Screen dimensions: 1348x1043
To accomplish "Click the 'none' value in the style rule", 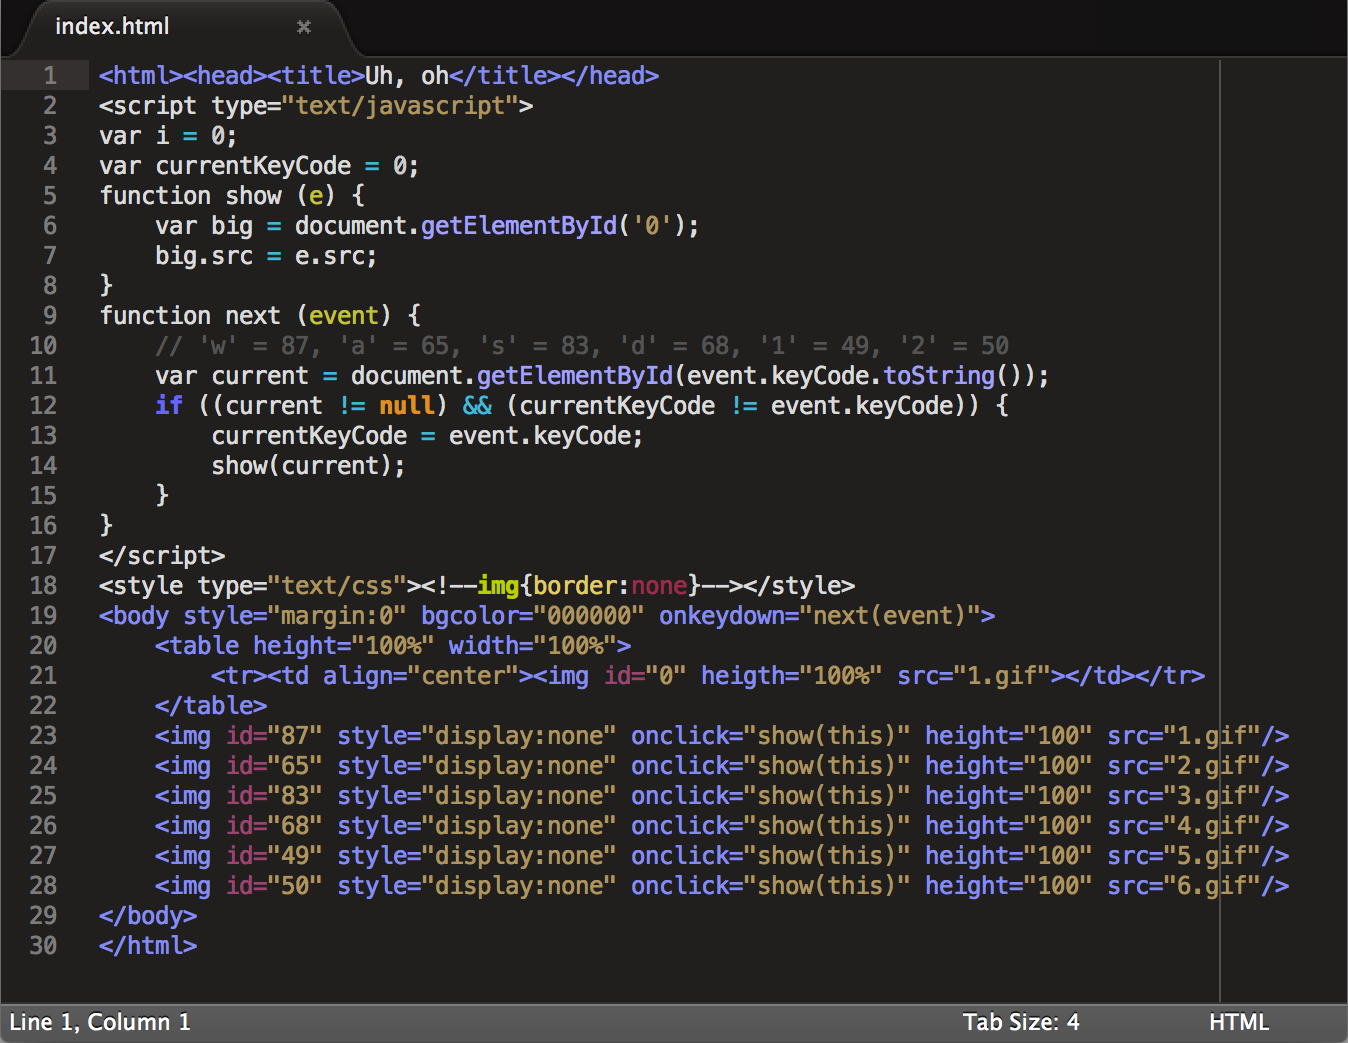I will pyautogui.click(x=659, y=585).
